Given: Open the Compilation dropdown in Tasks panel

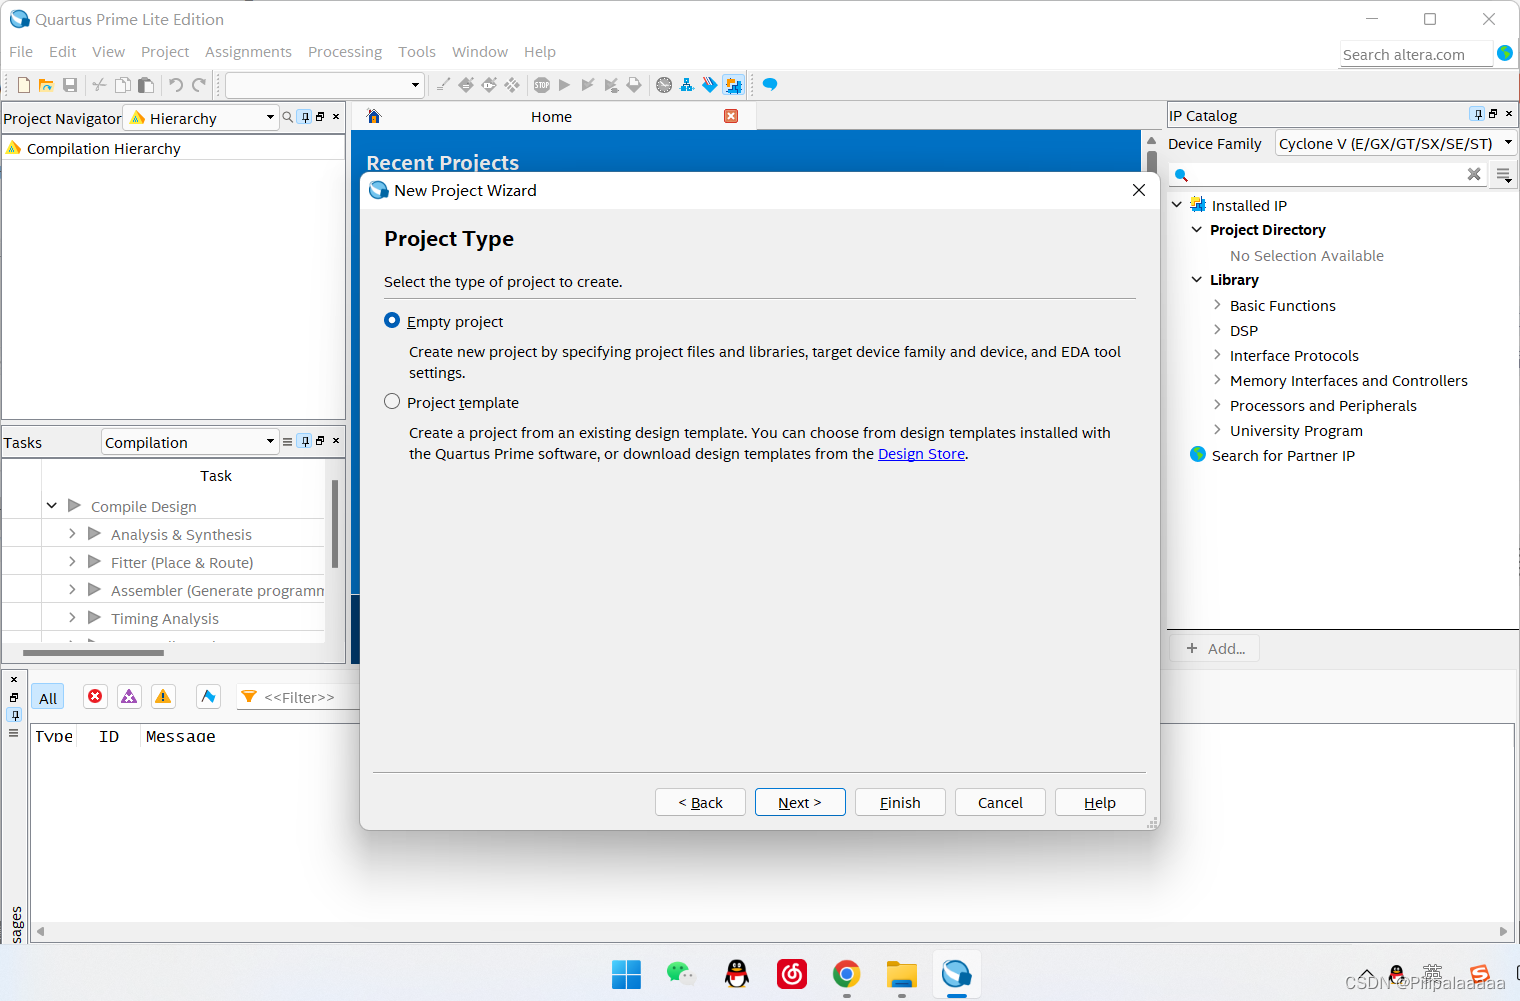Looking at the screenshot, I should [x=190, y=442].
